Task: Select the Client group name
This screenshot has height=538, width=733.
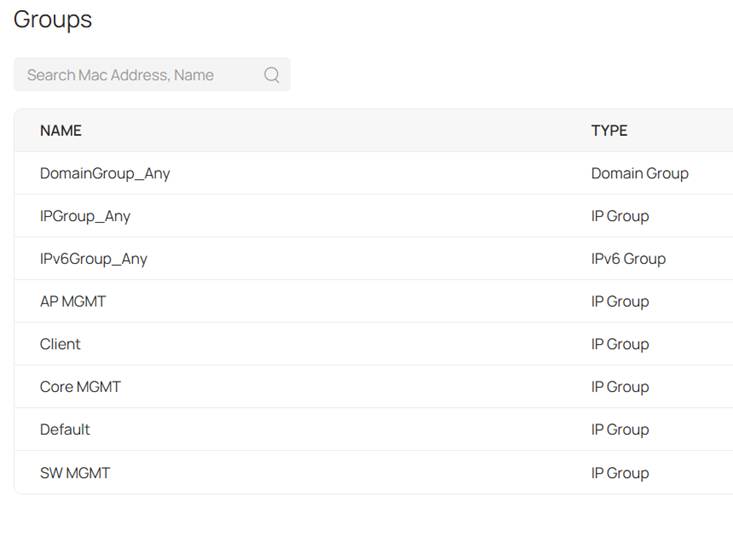Action: 60,344
